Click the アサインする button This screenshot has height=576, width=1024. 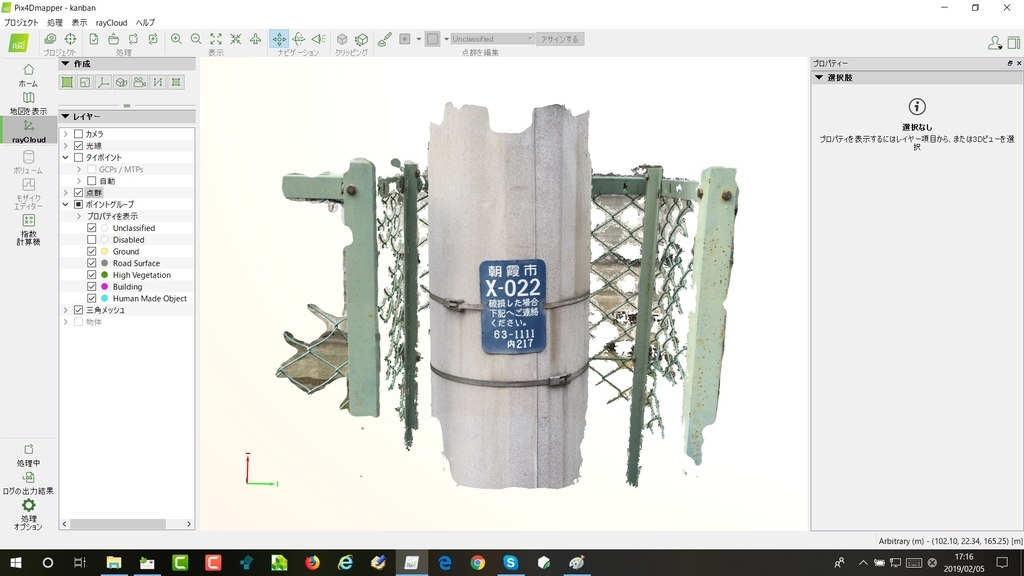(560, 39)
